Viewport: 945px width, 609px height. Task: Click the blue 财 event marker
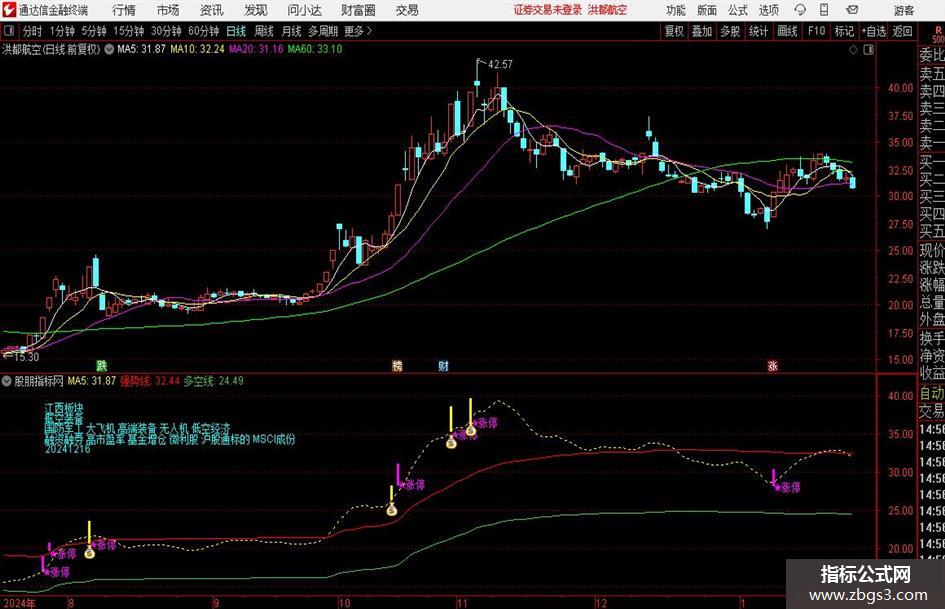pyautogui.click(x=444, y=365)
